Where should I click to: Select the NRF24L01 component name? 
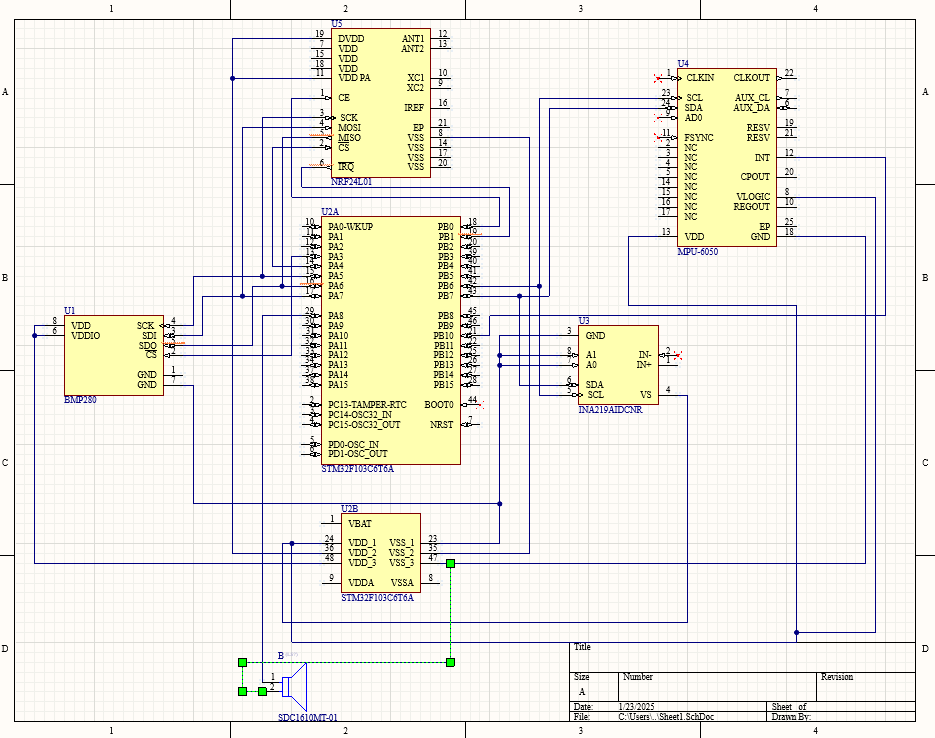click(x=351, y=182)
